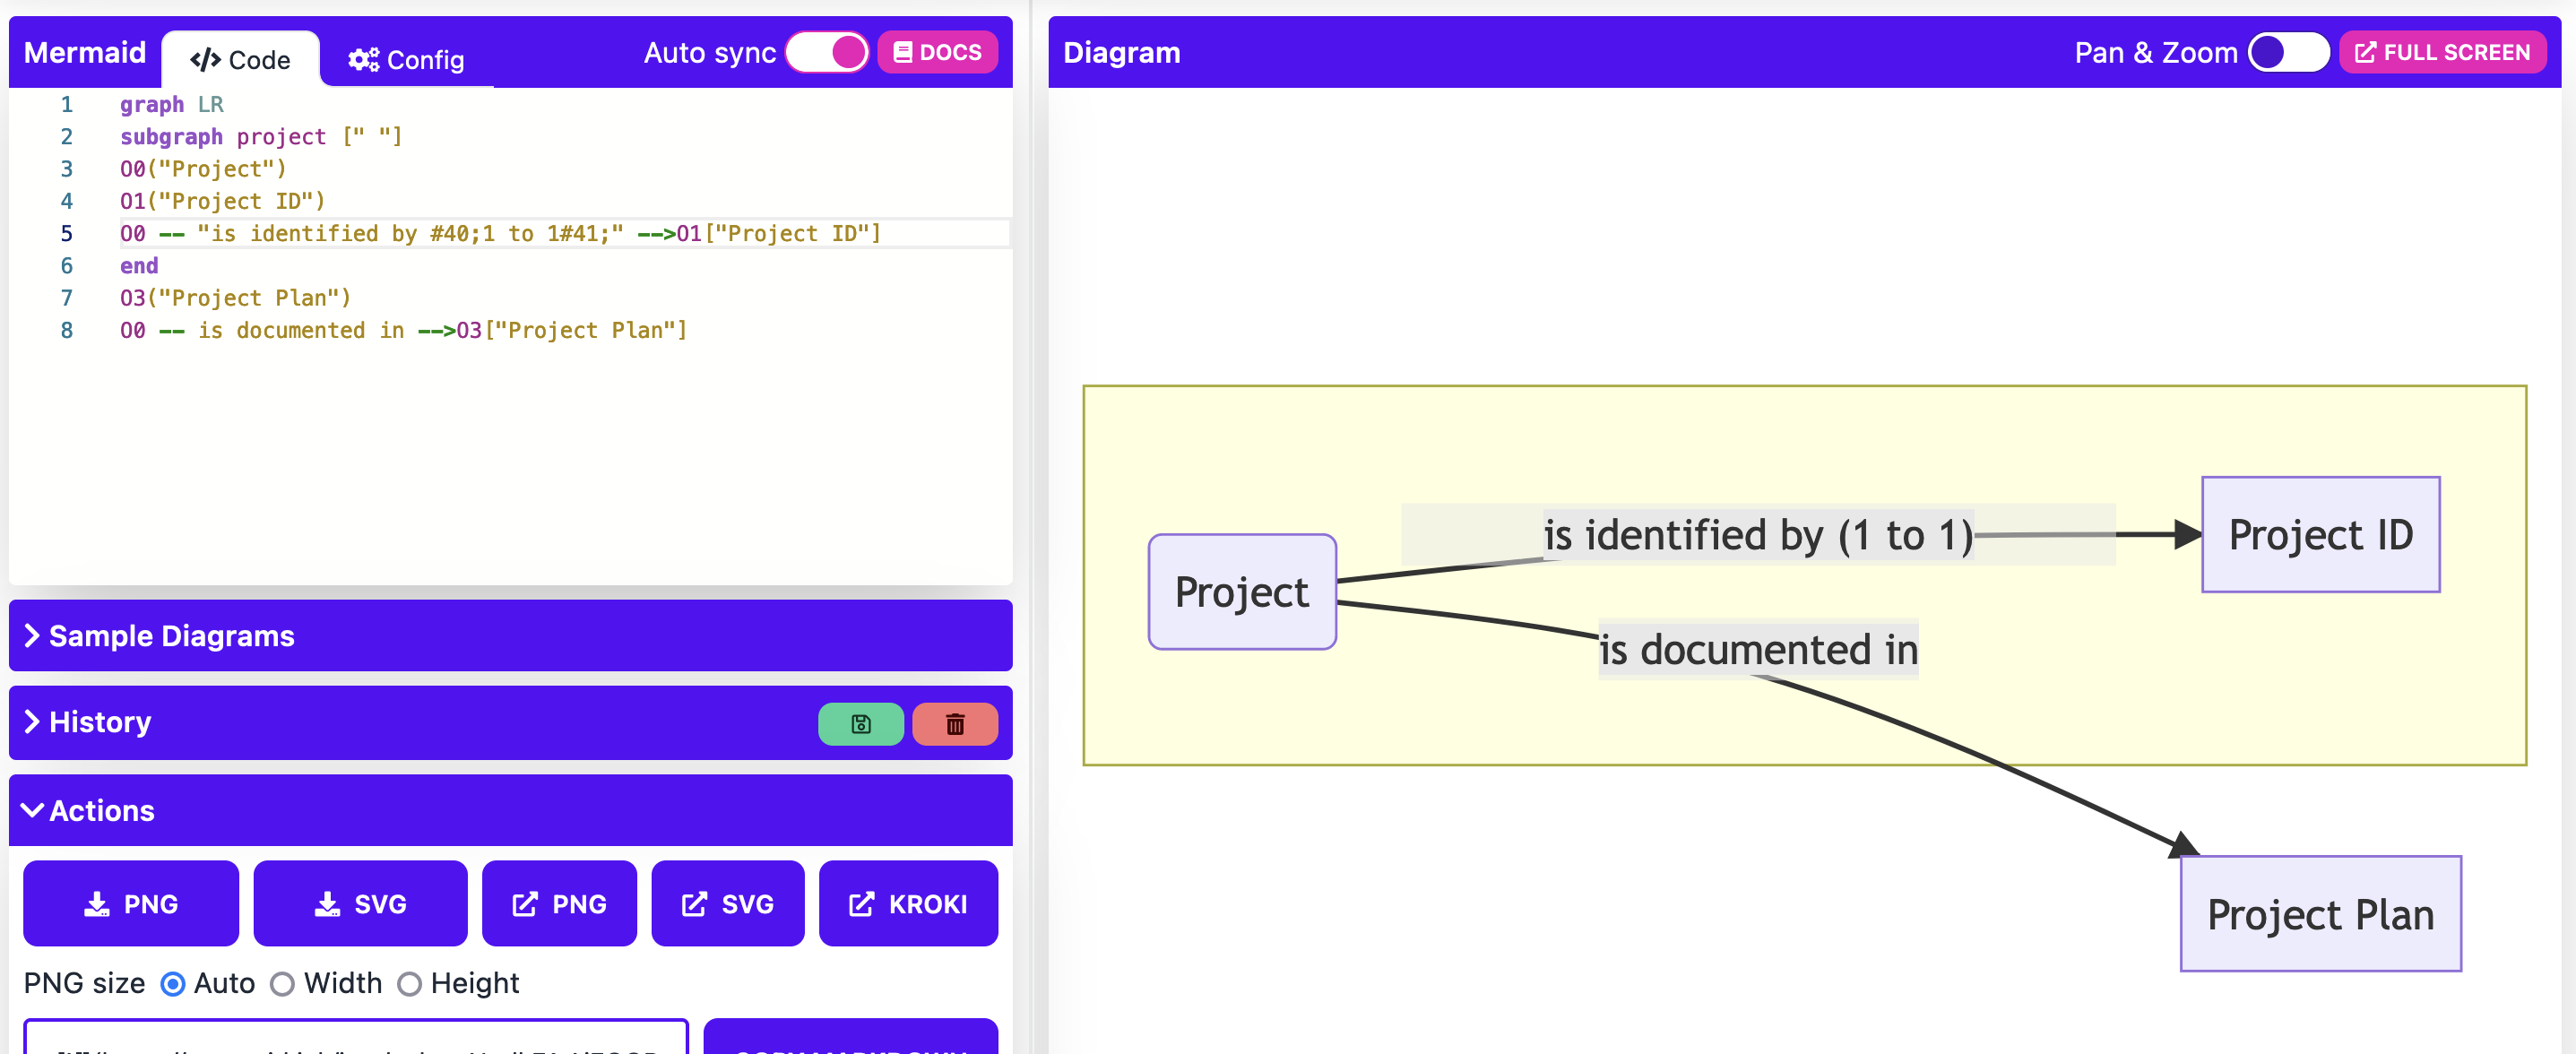Viewport: 2576px width, 1054px height.
Task: Download the diagram as SVG
Action: (360, 903)
